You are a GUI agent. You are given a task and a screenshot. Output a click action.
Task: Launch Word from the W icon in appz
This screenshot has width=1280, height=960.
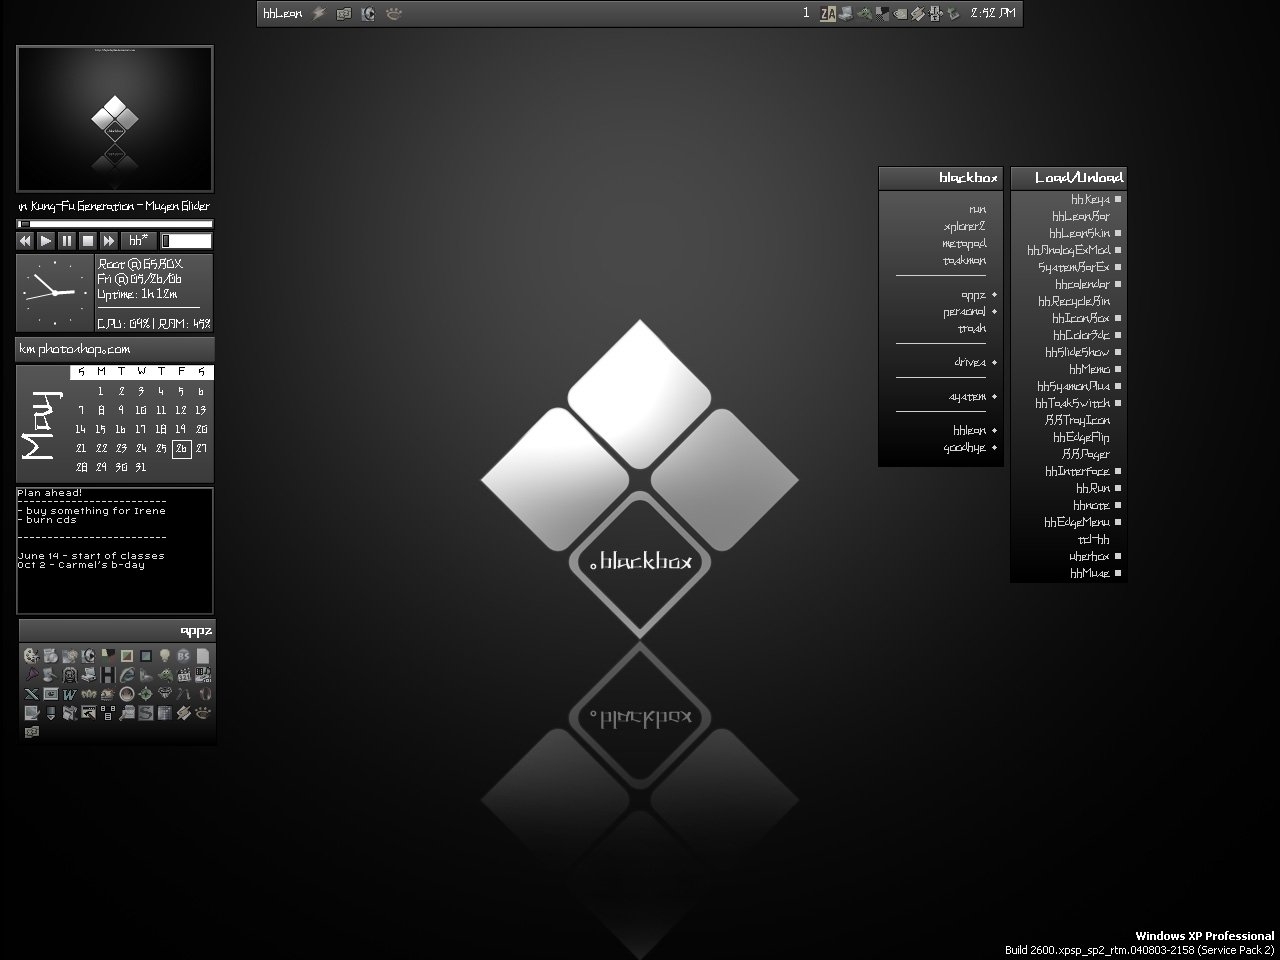click(x=69, y=694)
